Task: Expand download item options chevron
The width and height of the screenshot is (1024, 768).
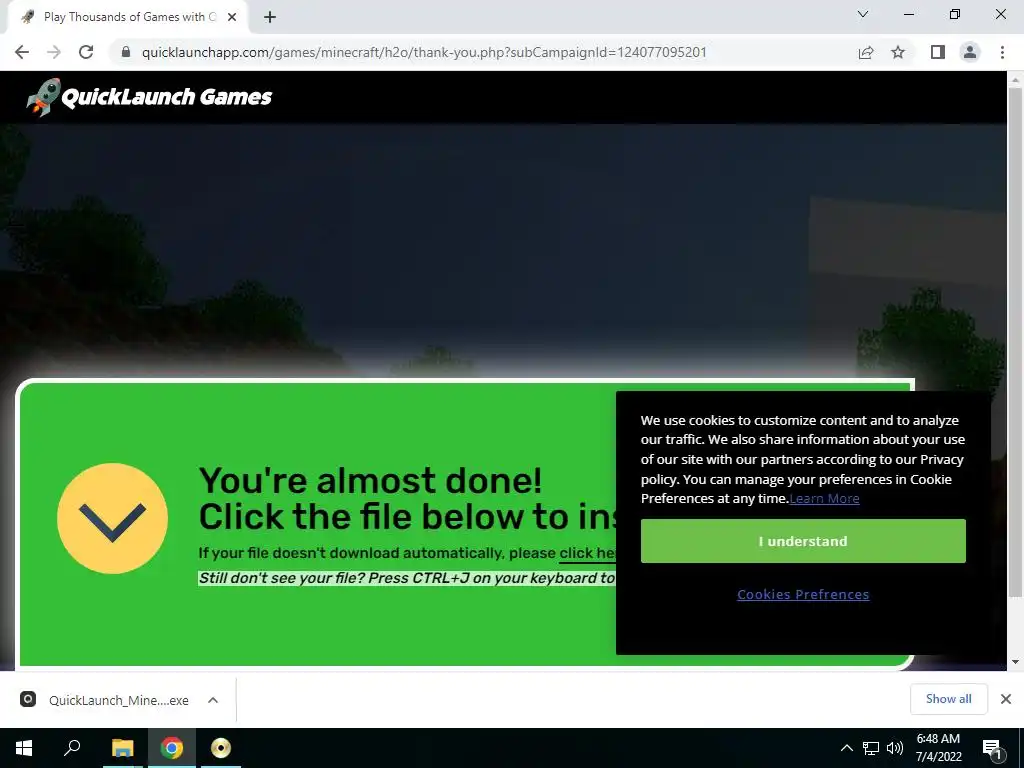Action: coord(213,700)
